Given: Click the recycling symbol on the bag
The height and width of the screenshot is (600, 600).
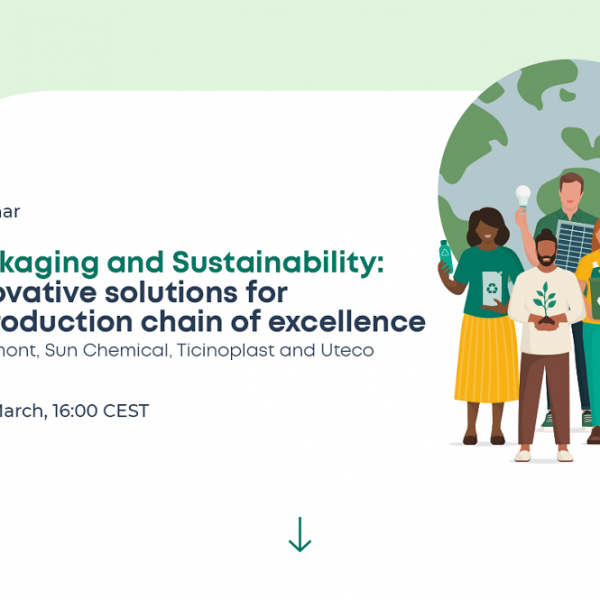Looking at the screenshot, I should click(x=493, y=289).
